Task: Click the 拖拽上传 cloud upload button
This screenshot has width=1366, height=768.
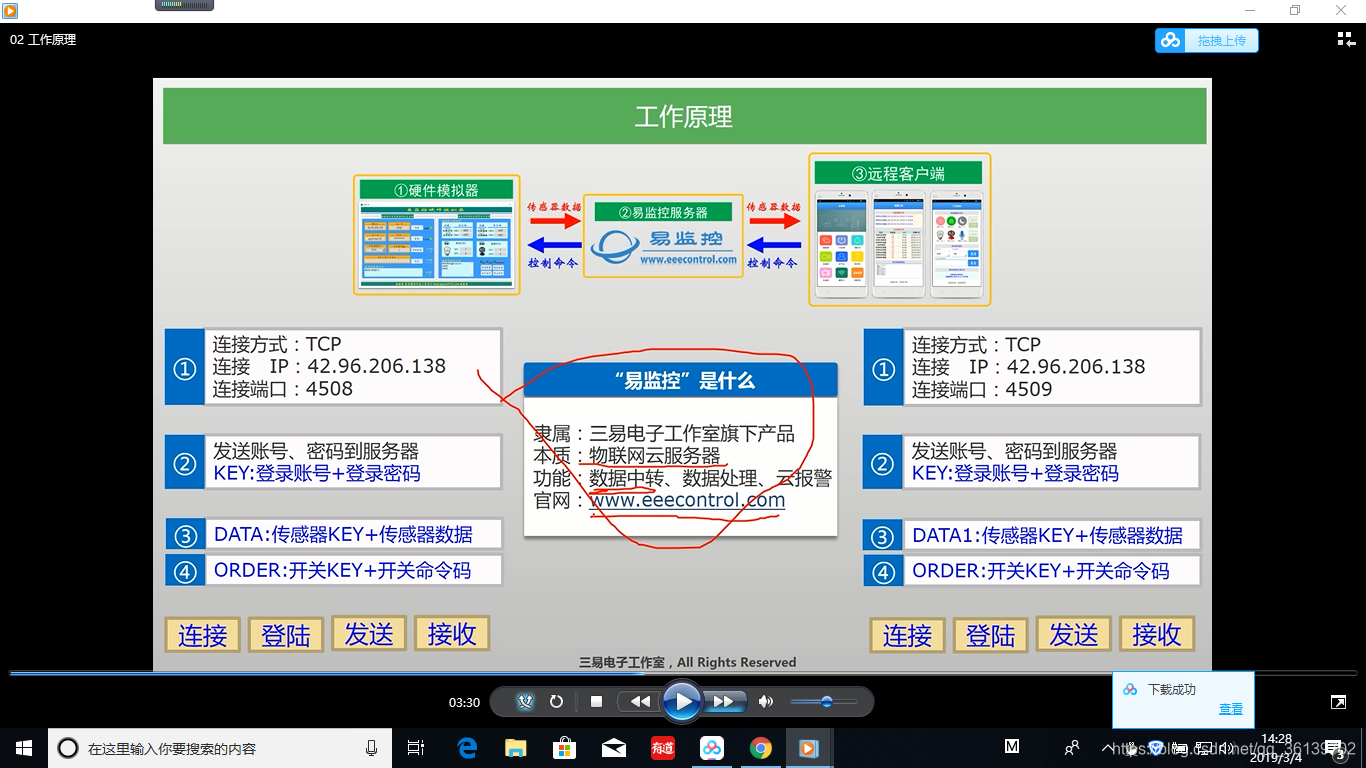Action: (1207, 40)
